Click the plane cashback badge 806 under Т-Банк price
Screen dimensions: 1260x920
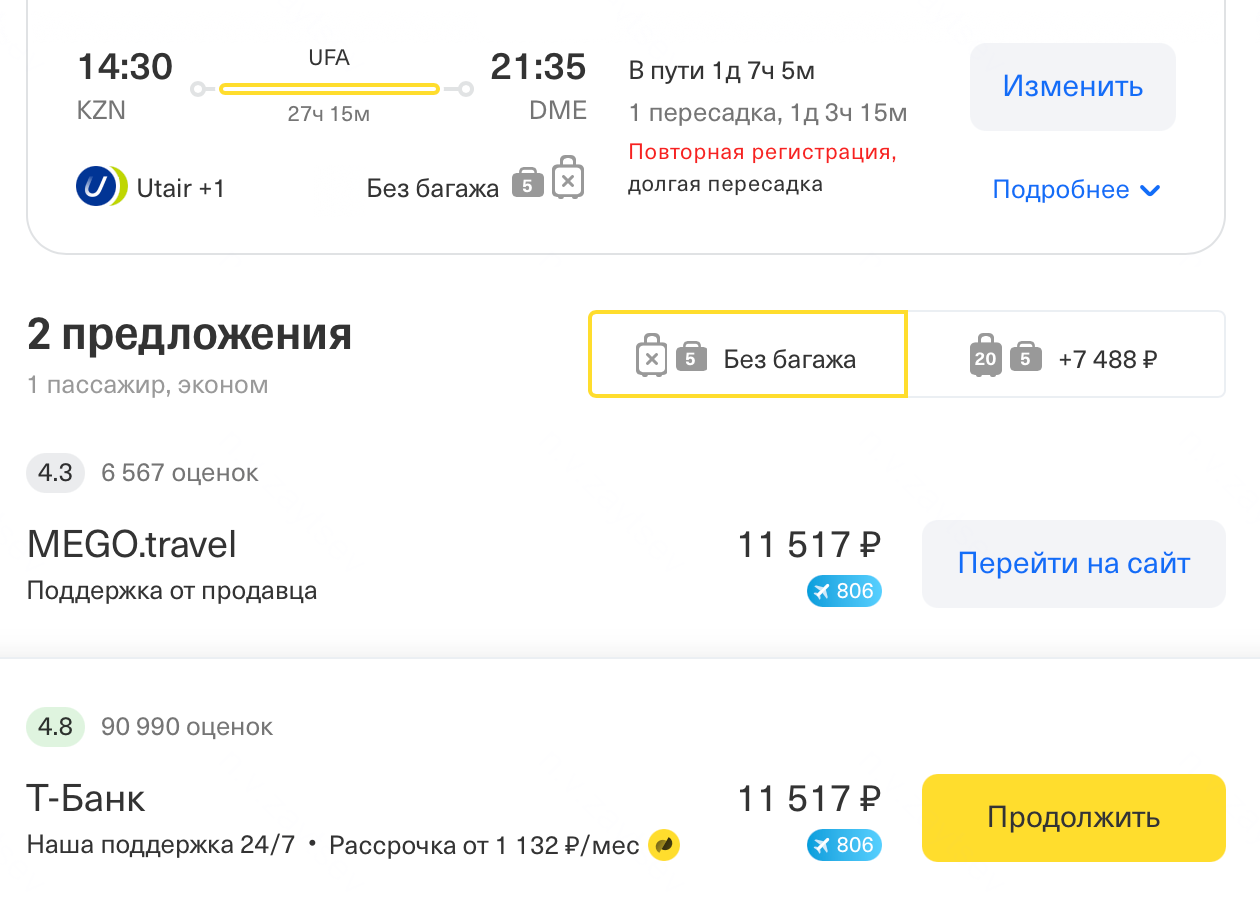click(843, 845)
